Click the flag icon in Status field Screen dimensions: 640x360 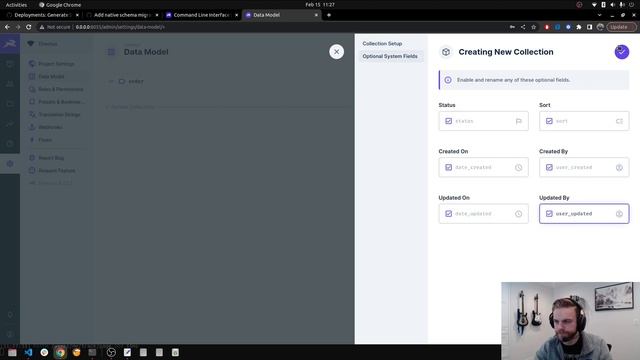[518, 121]
